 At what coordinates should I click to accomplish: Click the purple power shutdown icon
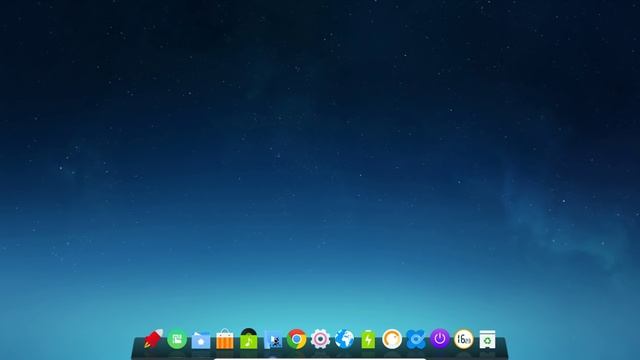(x=440, y=338)
